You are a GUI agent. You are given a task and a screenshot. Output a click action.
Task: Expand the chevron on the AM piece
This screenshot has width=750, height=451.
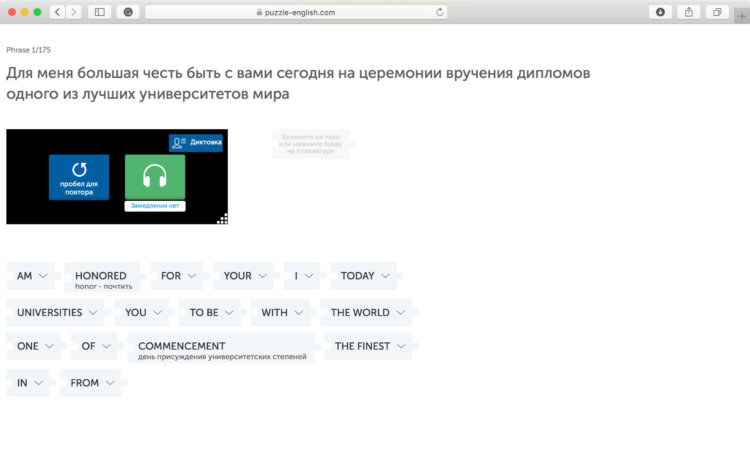coord(43,276)
